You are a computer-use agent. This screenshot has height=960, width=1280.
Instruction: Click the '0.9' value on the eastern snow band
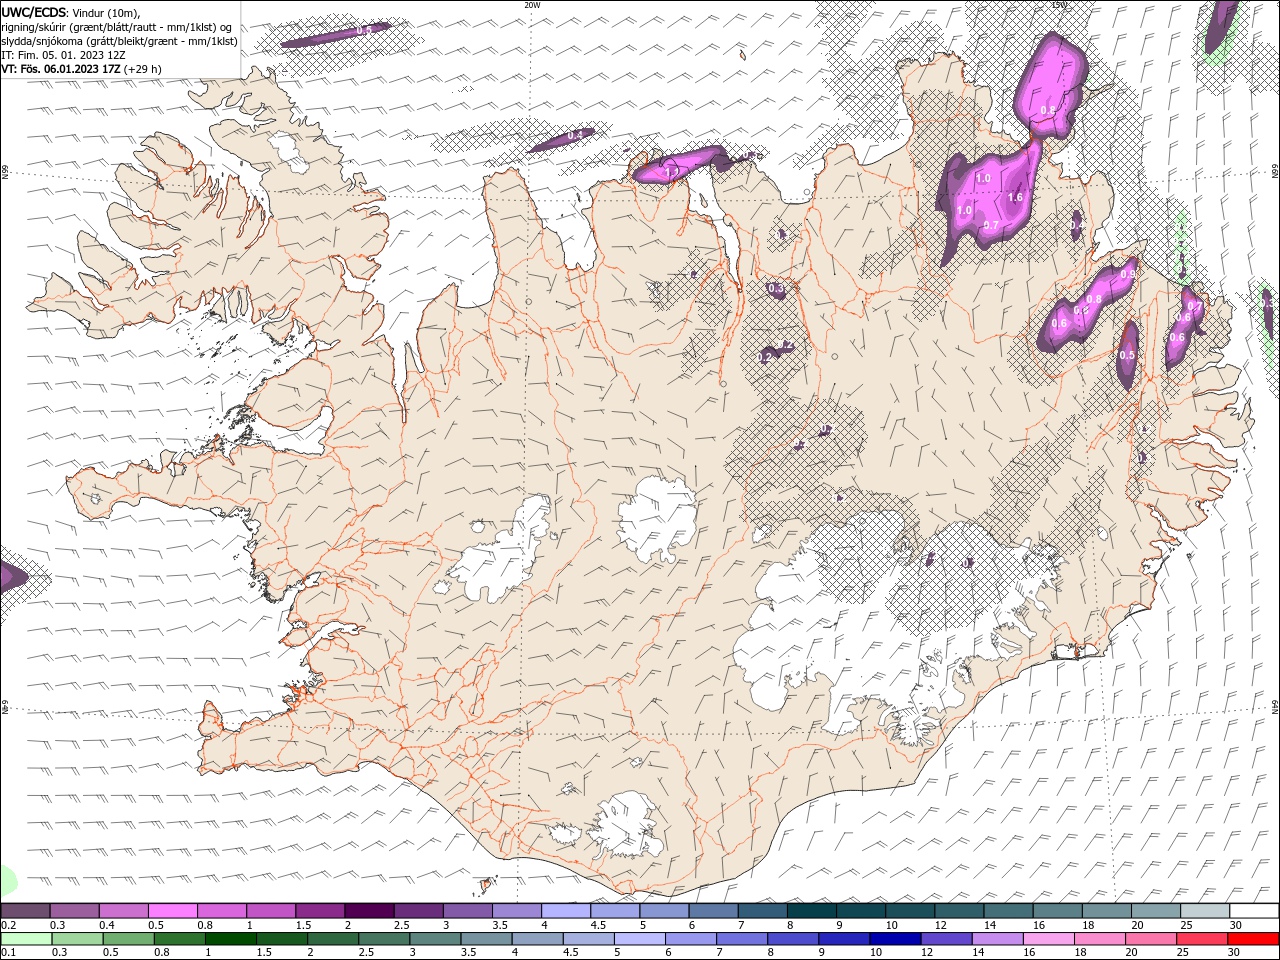click(1128, 274)
